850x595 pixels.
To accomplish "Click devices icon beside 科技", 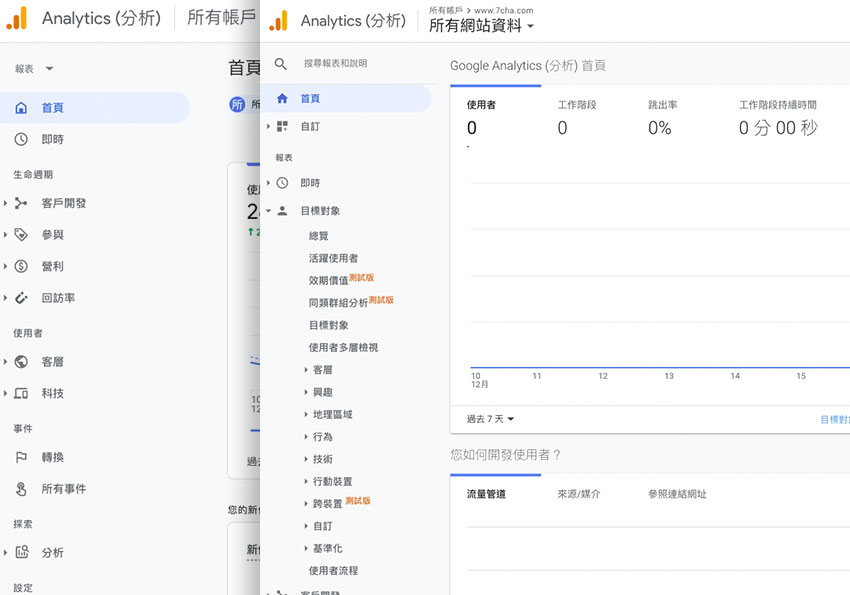I will pos(21,393).
